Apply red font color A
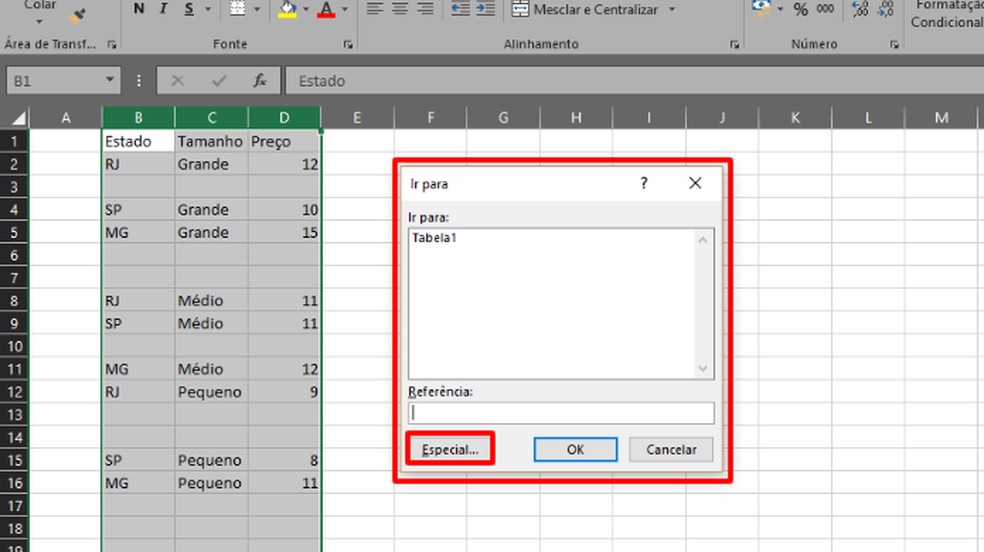 coord(326,9)
